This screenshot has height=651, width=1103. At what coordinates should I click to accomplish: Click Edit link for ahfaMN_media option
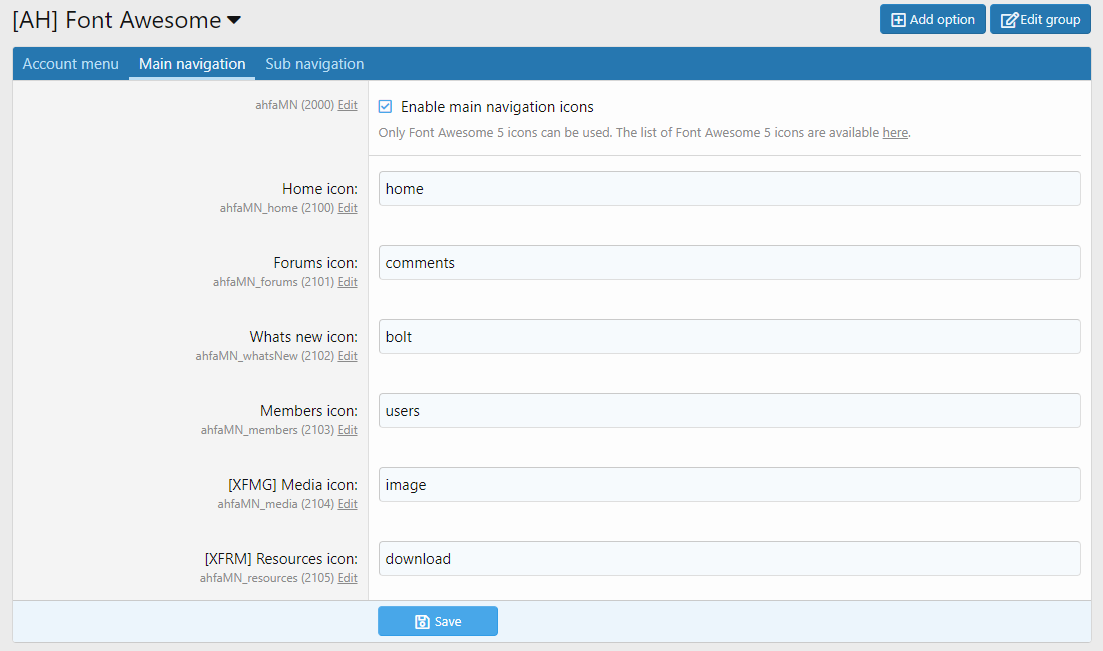348,503
